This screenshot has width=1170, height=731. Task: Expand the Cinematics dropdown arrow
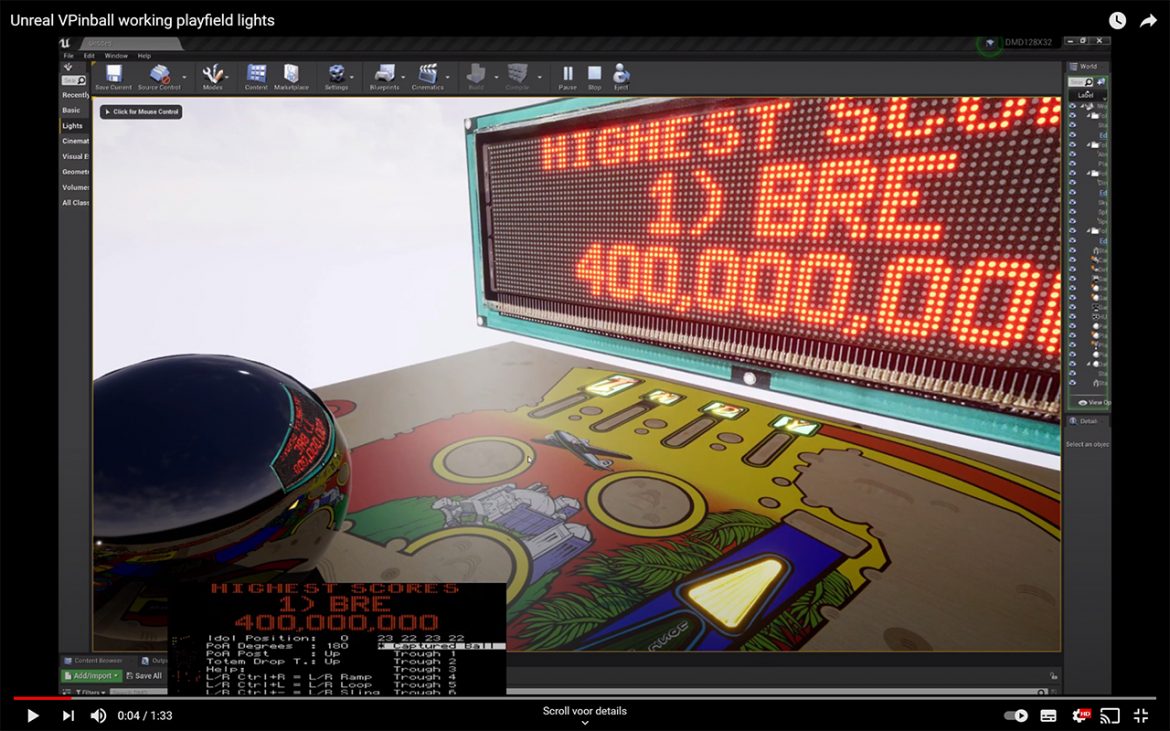tap(448, 76)
